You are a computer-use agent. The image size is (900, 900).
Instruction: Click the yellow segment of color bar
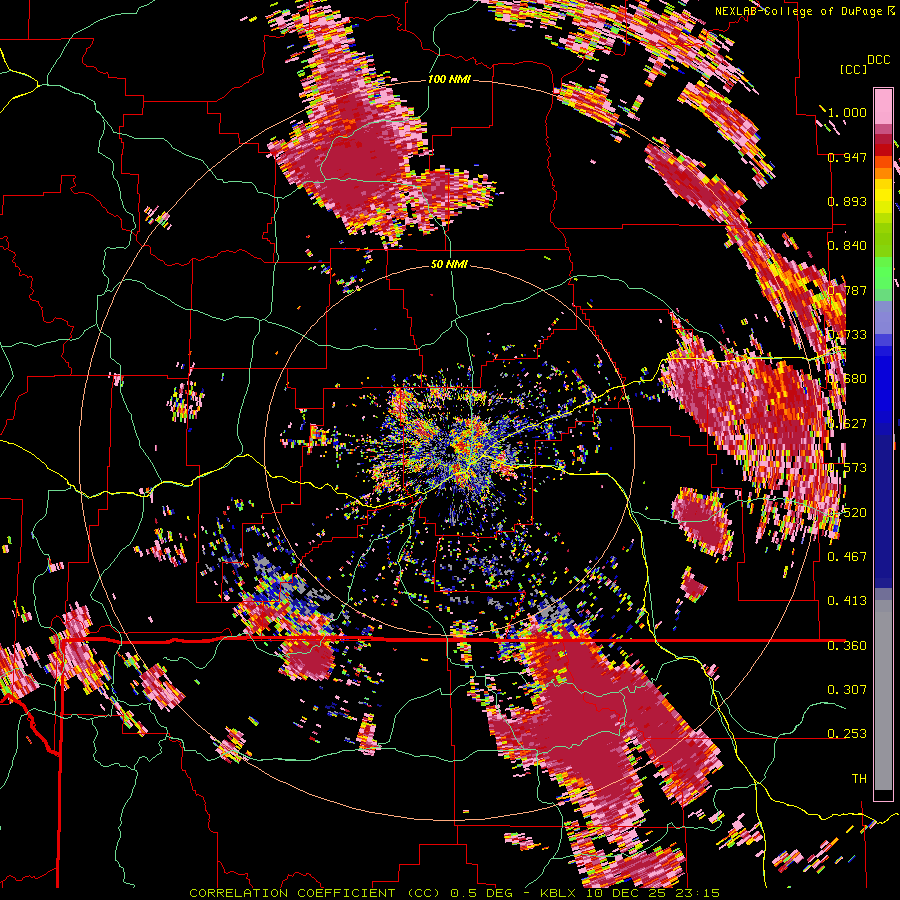pos(883,196)
